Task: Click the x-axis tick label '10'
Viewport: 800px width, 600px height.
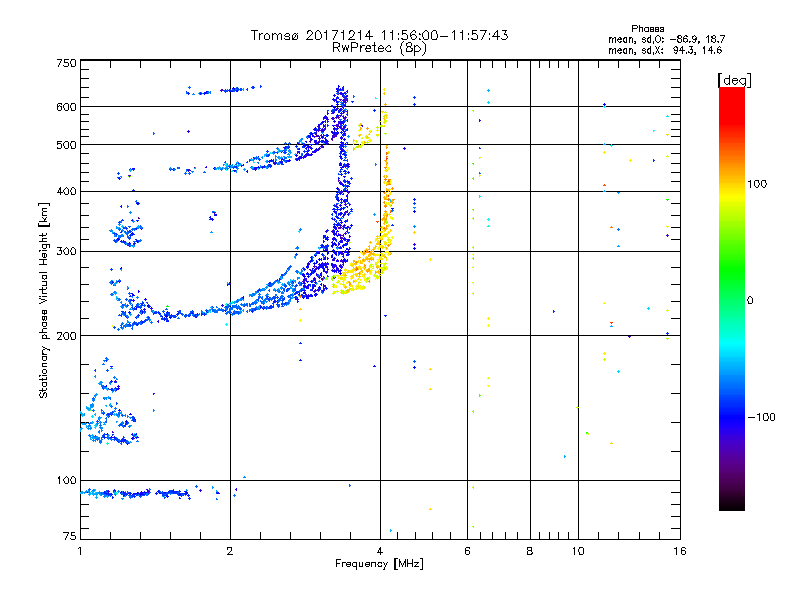Action: (578, 551)
